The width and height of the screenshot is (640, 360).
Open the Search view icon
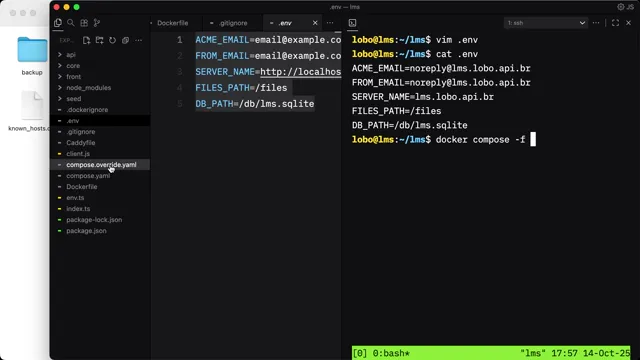point(71,23)
